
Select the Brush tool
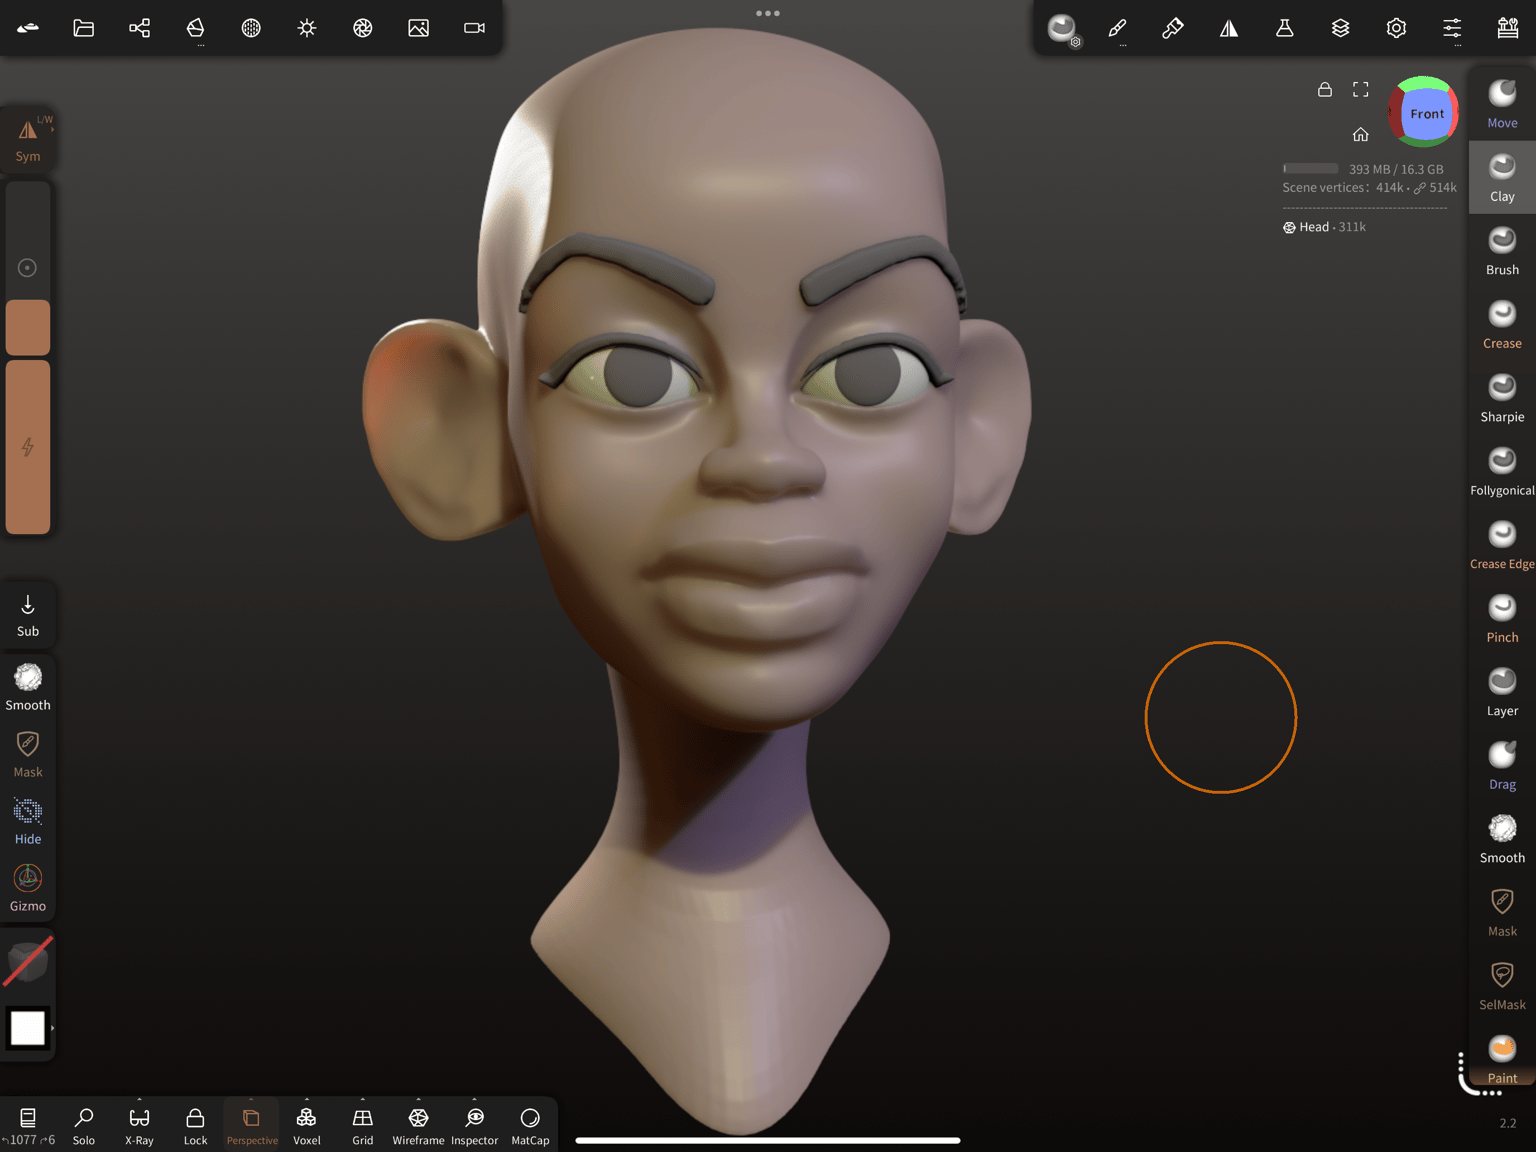pyautogui.click(x=1502, y=251)
